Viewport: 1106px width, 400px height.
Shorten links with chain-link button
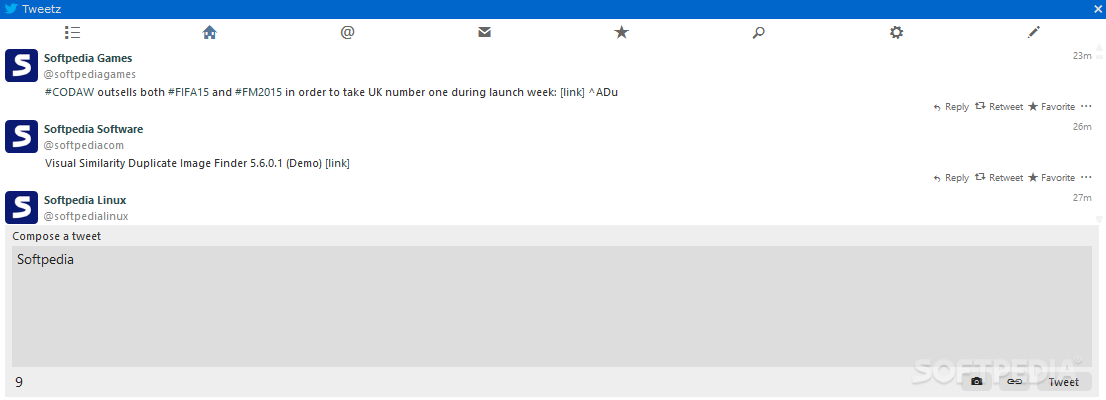click(1014, 382)
